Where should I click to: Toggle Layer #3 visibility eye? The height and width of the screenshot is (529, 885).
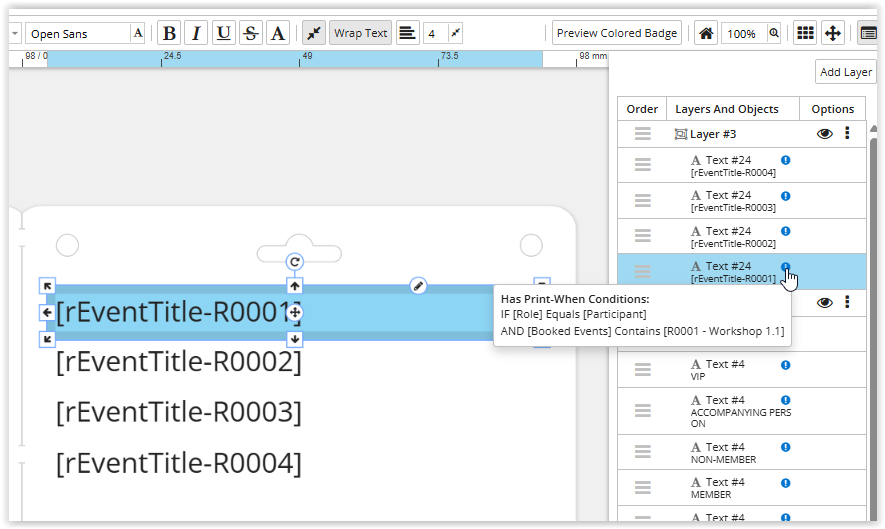[824, 133]
